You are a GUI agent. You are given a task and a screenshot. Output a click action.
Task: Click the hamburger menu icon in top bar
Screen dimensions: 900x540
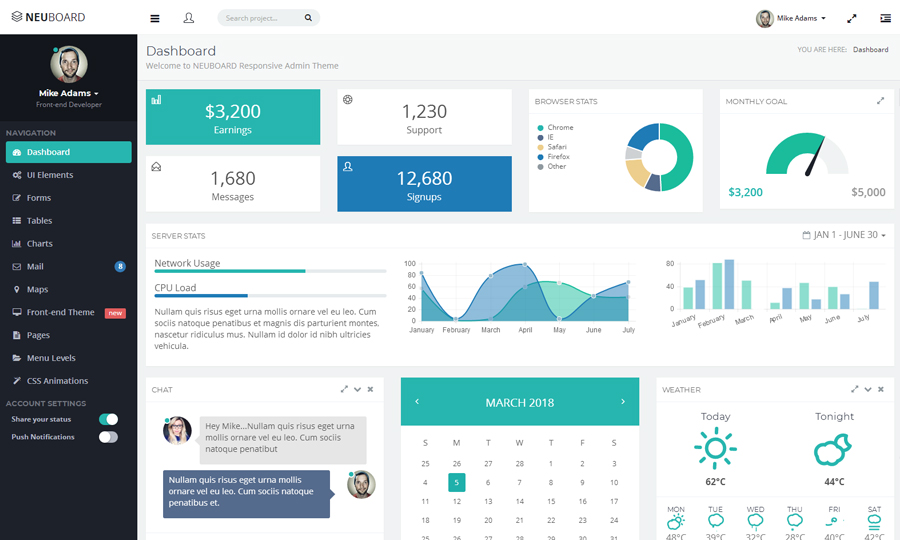[154, 18]
